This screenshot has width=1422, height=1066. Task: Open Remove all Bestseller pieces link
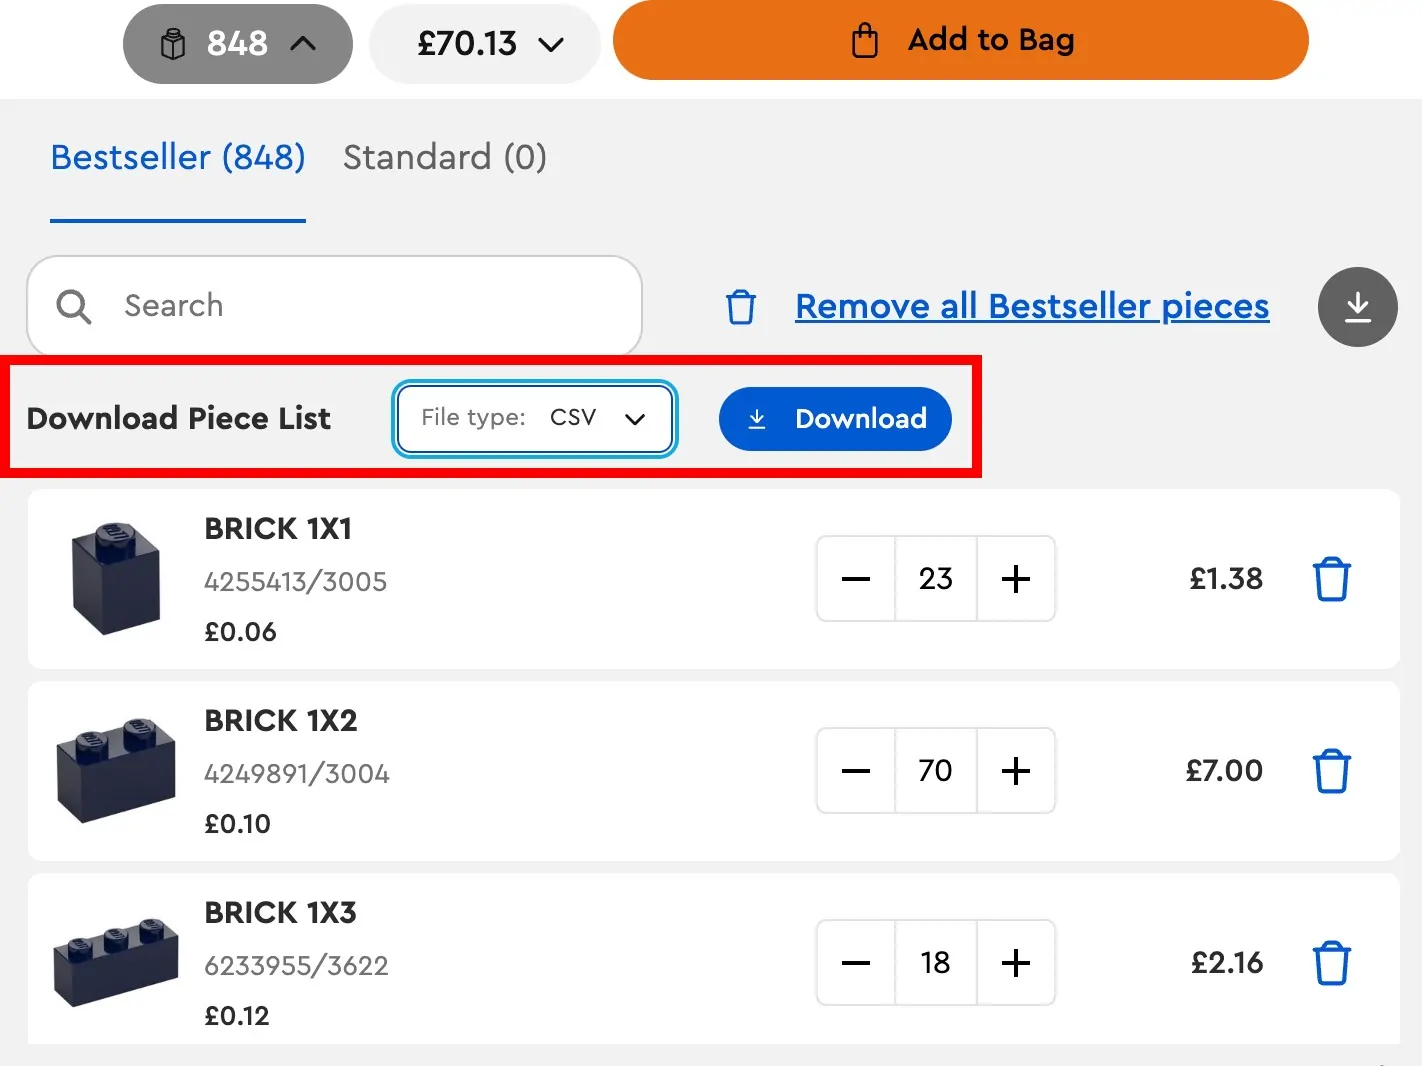pos(1031,306)
